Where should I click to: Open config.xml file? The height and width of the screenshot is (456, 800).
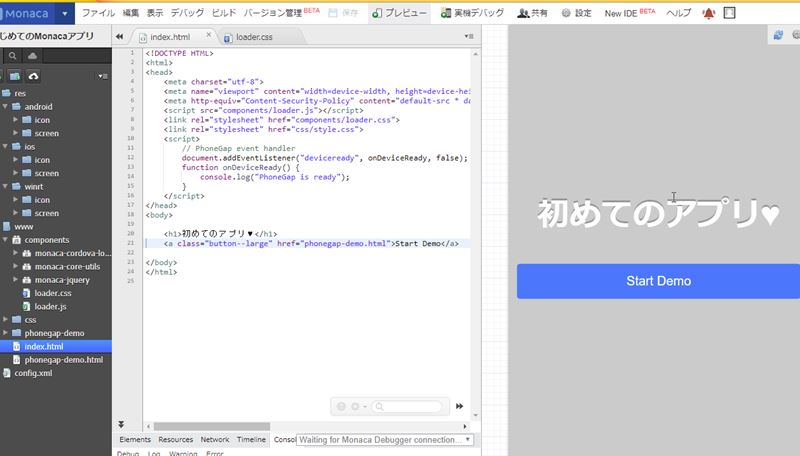click(33, 373)
